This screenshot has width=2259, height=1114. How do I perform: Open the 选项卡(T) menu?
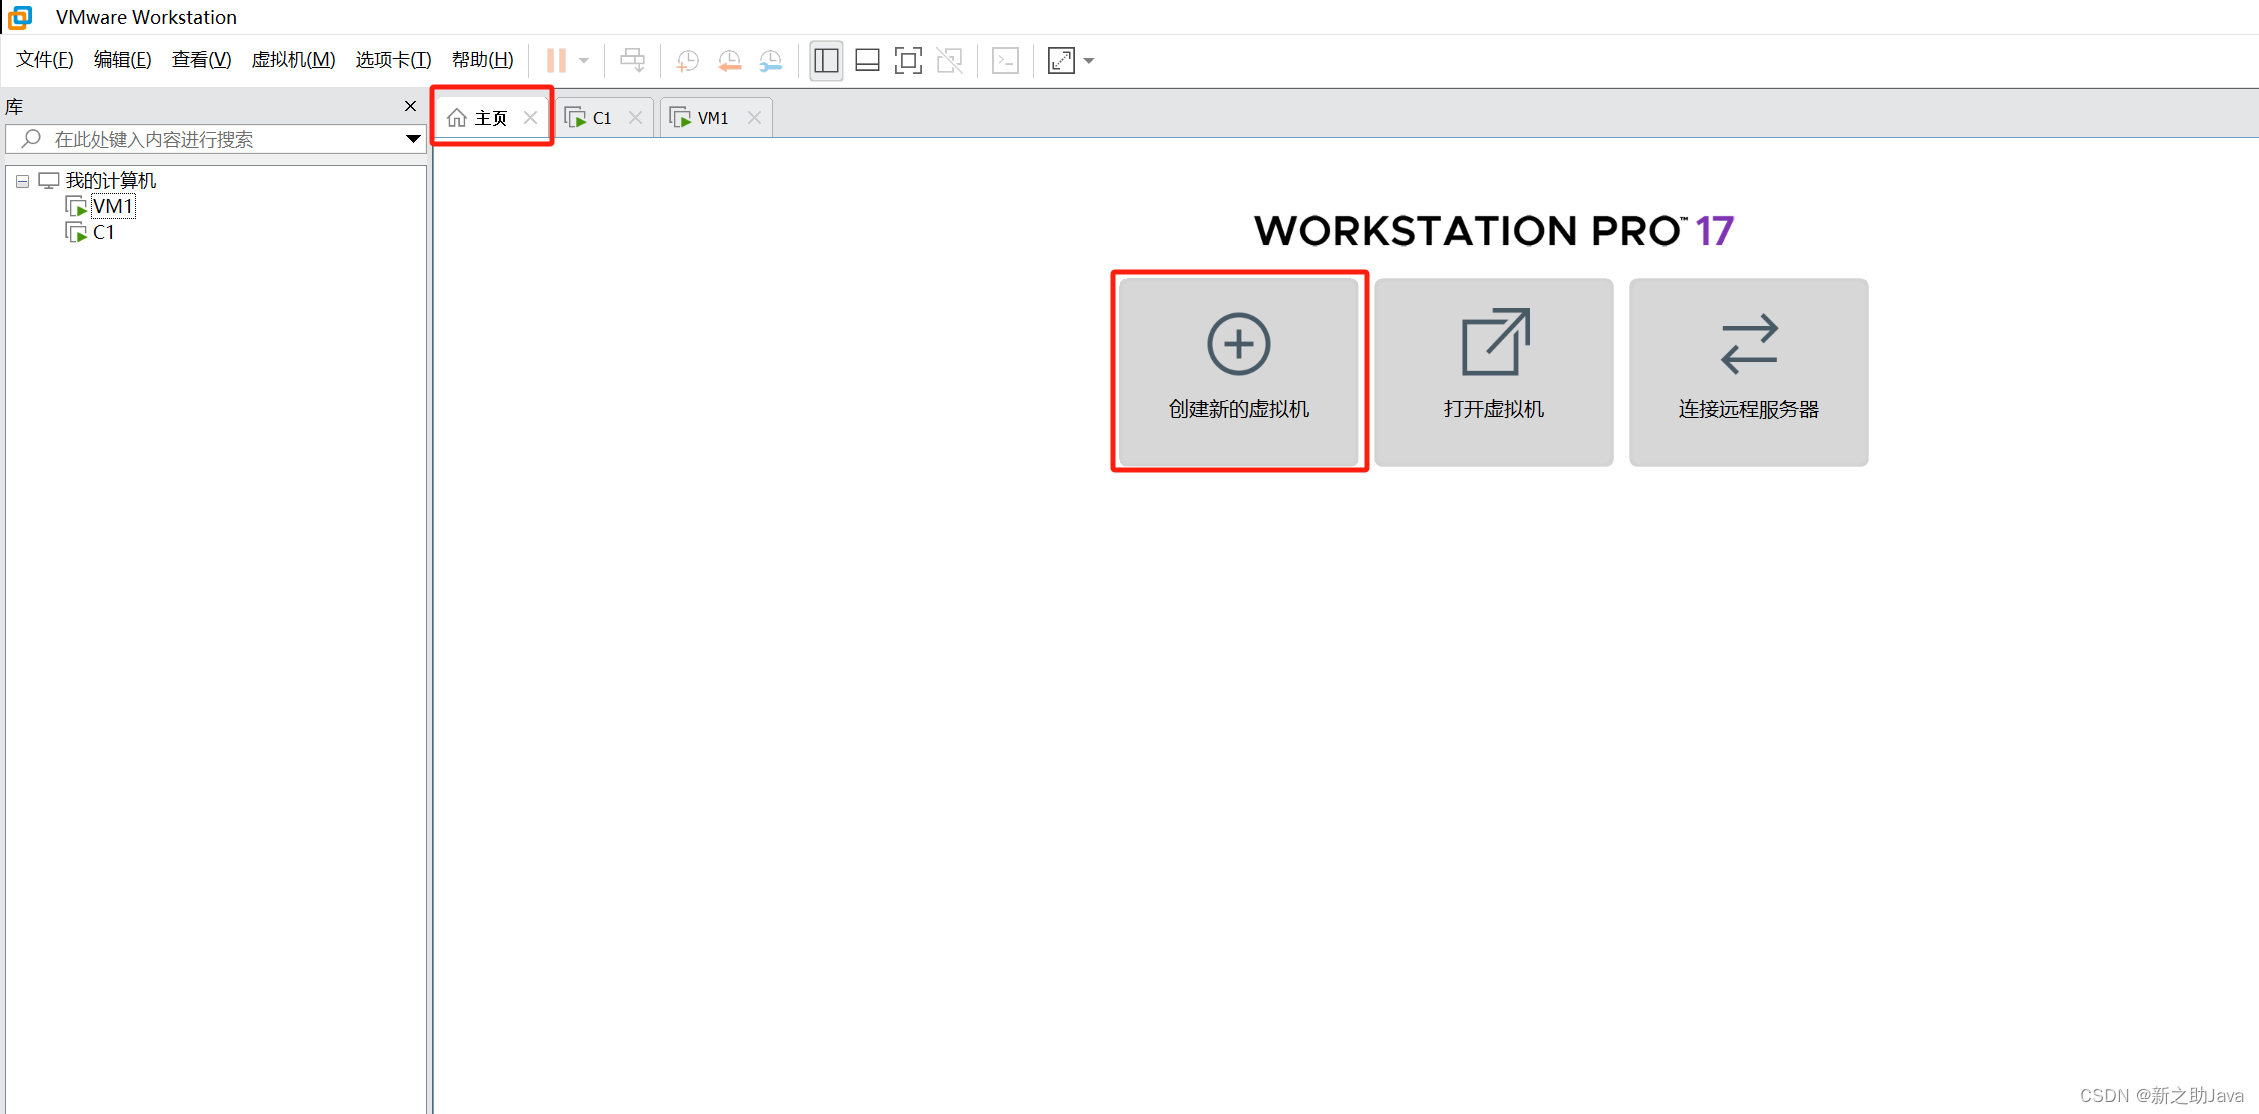point(393,60)
